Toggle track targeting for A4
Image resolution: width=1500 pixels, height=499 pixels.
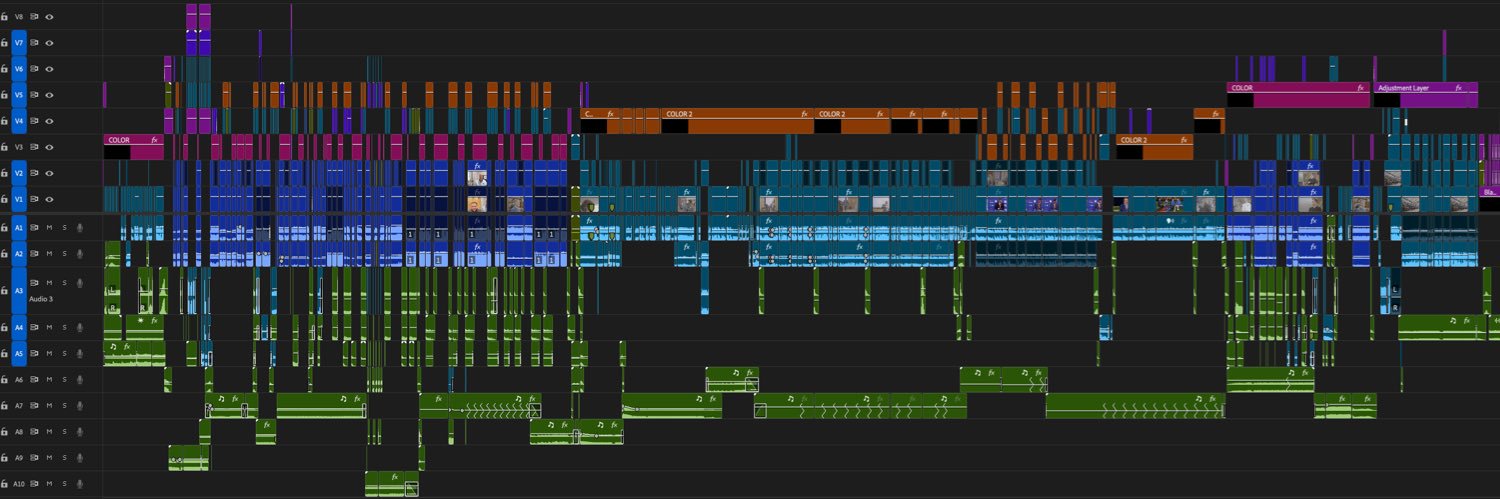pos(19,327)
